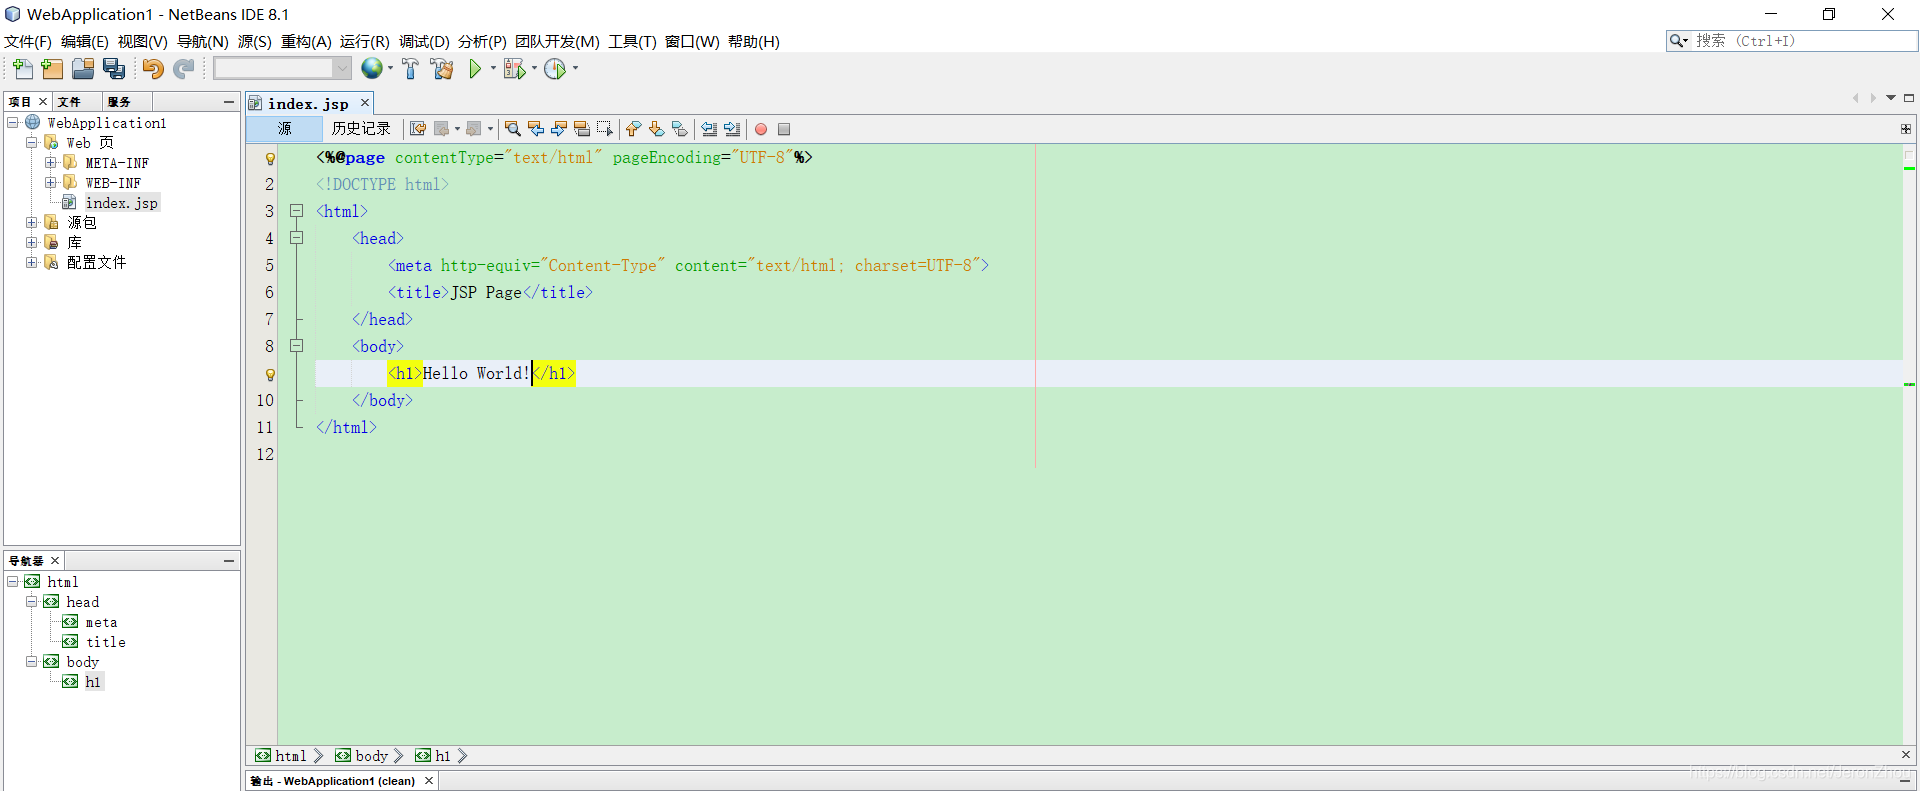Open the 帮助(H) menu
Image resolution: width=1920 pixels, height=791 pixels.
tap(754, 41)
